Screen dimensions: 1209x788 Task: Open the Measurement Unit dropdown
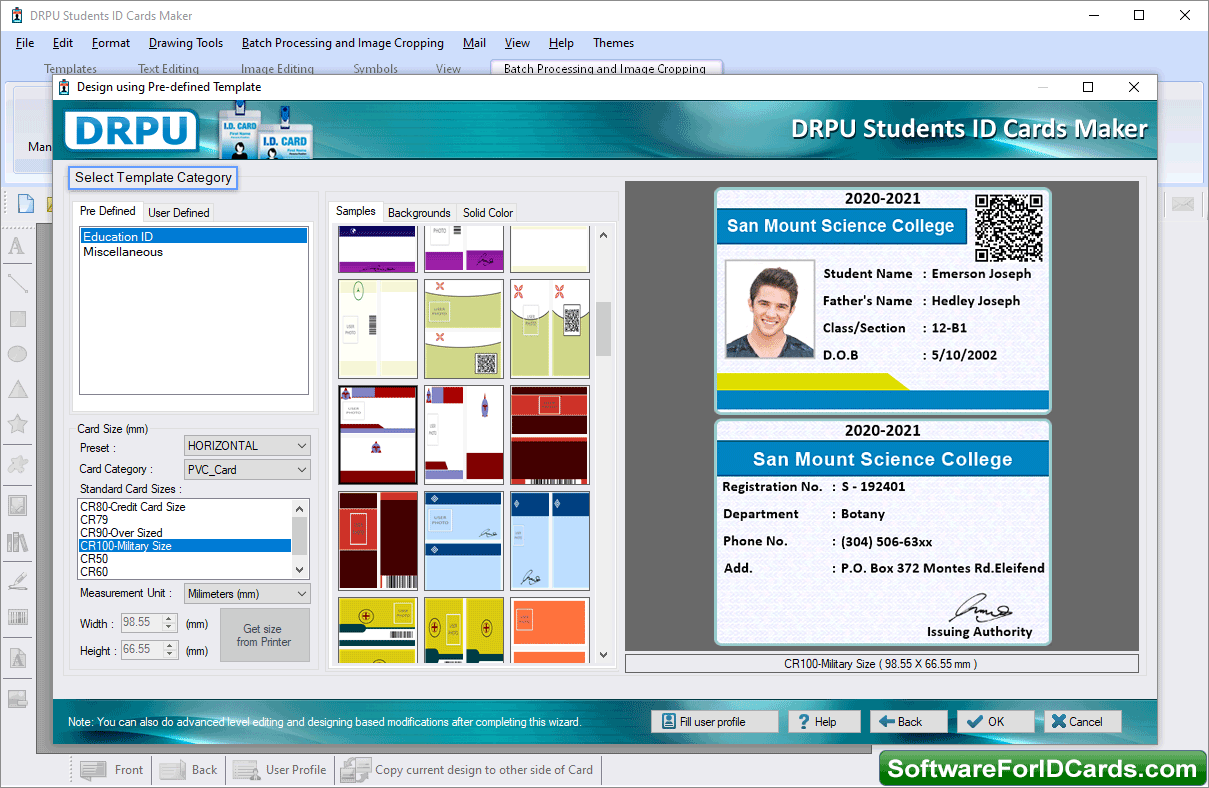coord(248,594)
